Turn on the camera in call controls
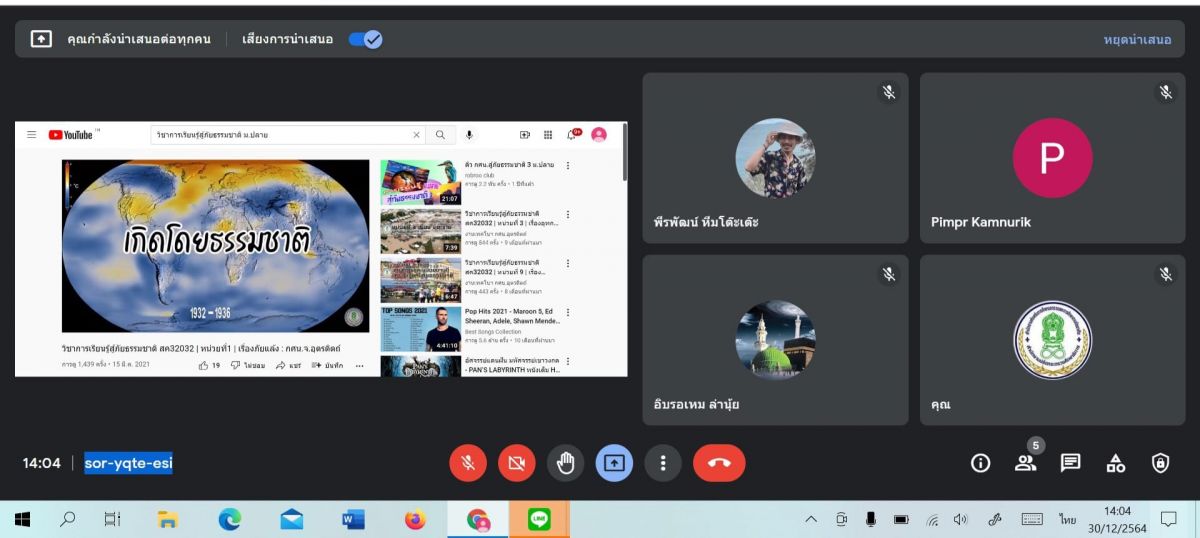Viewport: 1200px width, 538px height. (516, 463)
